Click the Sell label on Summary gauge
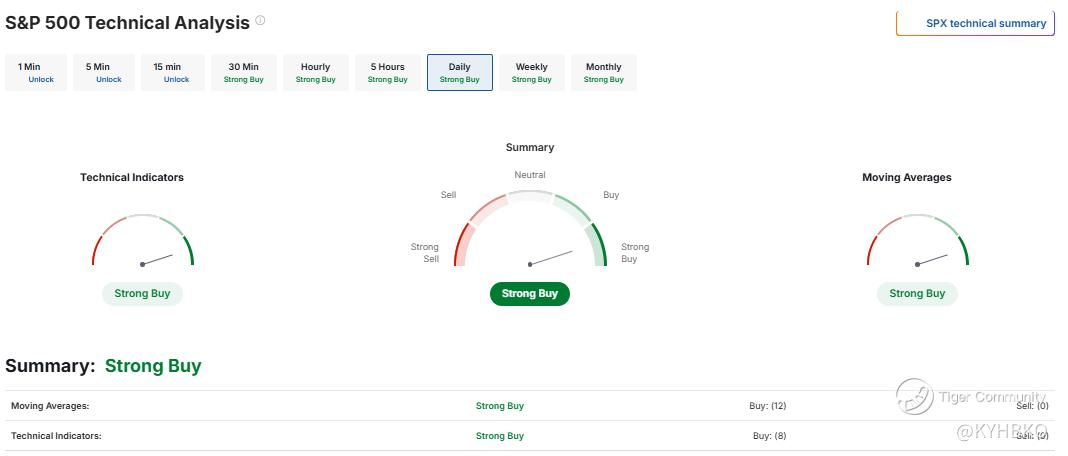This screenshot has width=1068, height=456. [x=448, y=195]
